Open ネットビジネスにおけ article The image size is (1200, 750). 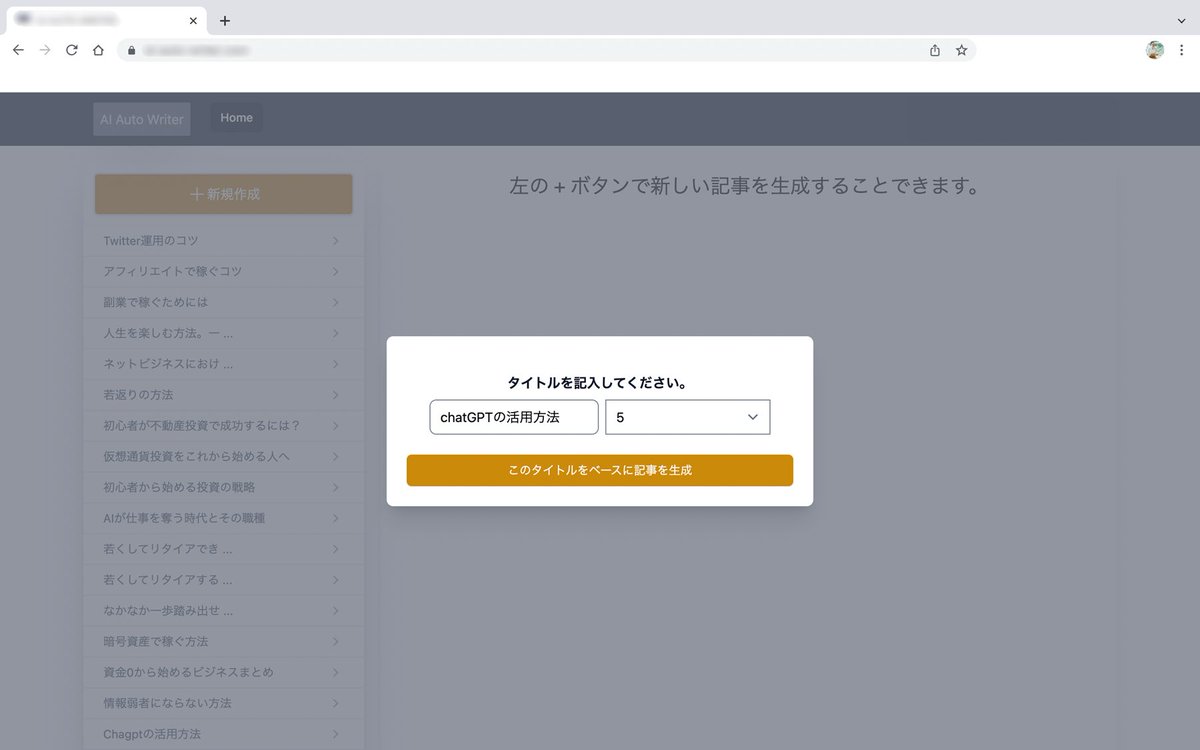point(168,364)
